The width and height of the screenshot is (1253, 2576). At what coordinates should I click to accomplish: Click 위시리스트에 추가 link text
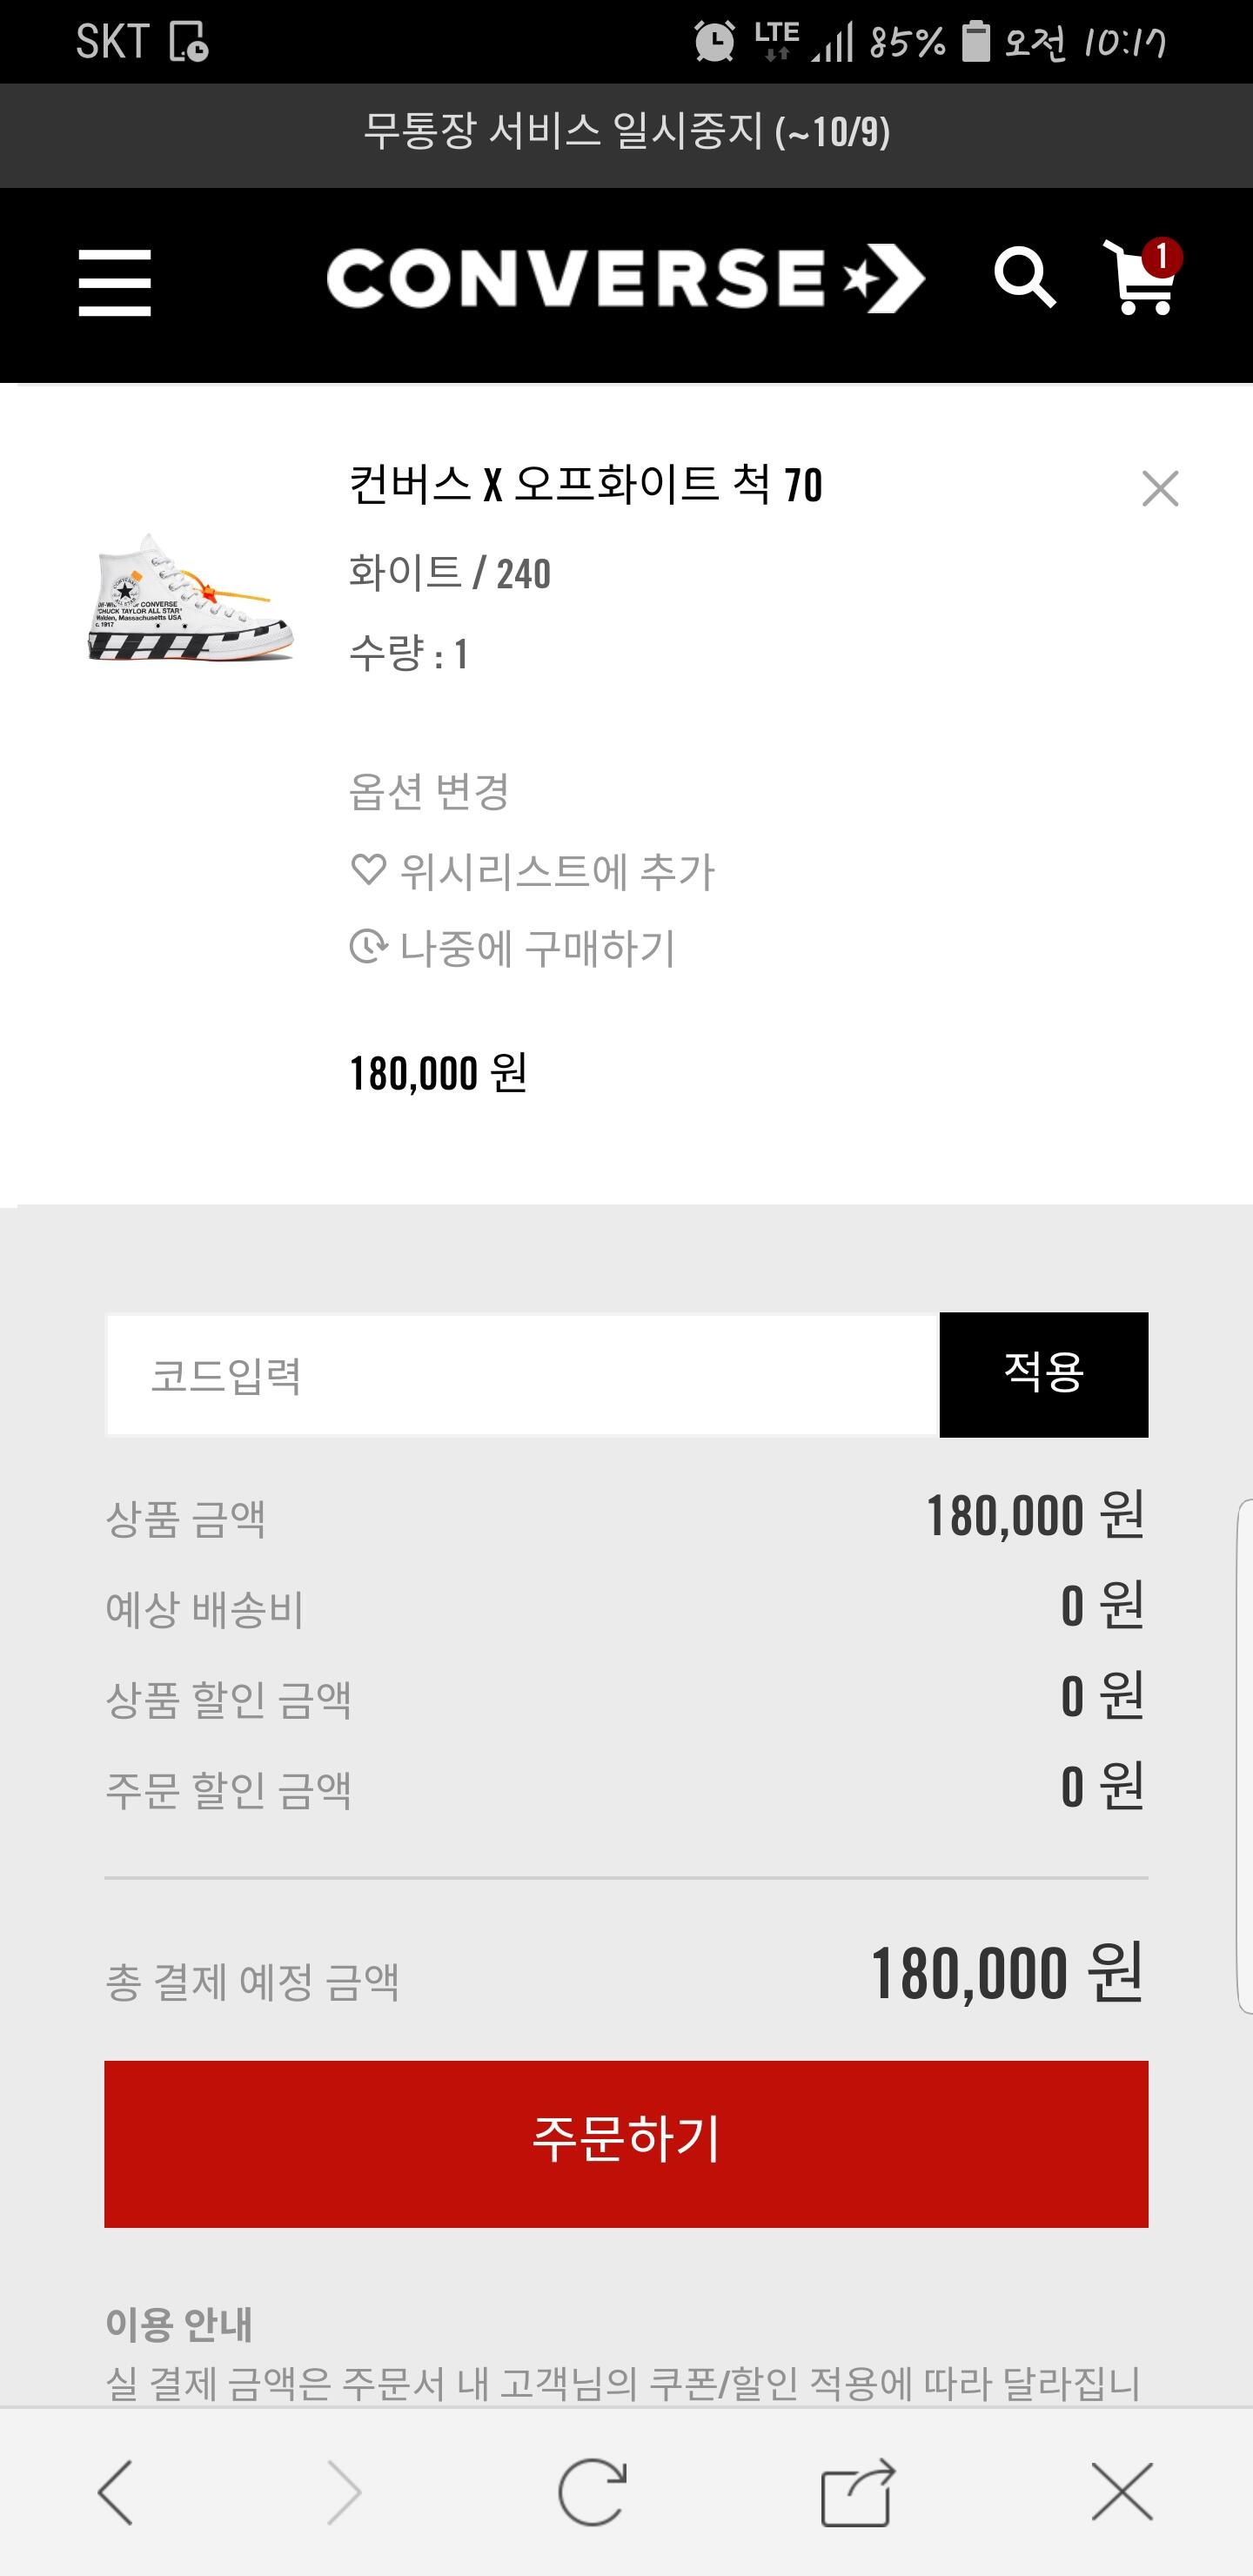pos(557,872)
